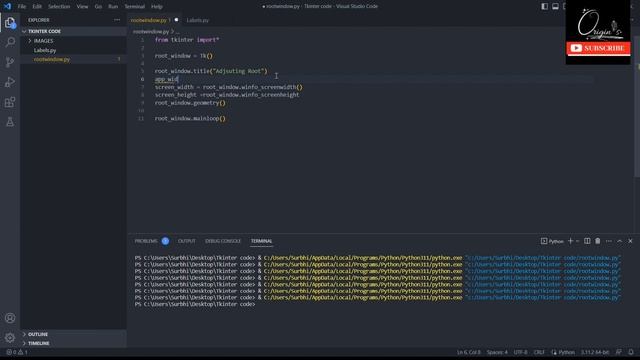Image resolution: width=640 pixels, height=360 pixels.
Task: Click the unsaved dot on rootwindow.py tab
Action: [x=176, y=20]
